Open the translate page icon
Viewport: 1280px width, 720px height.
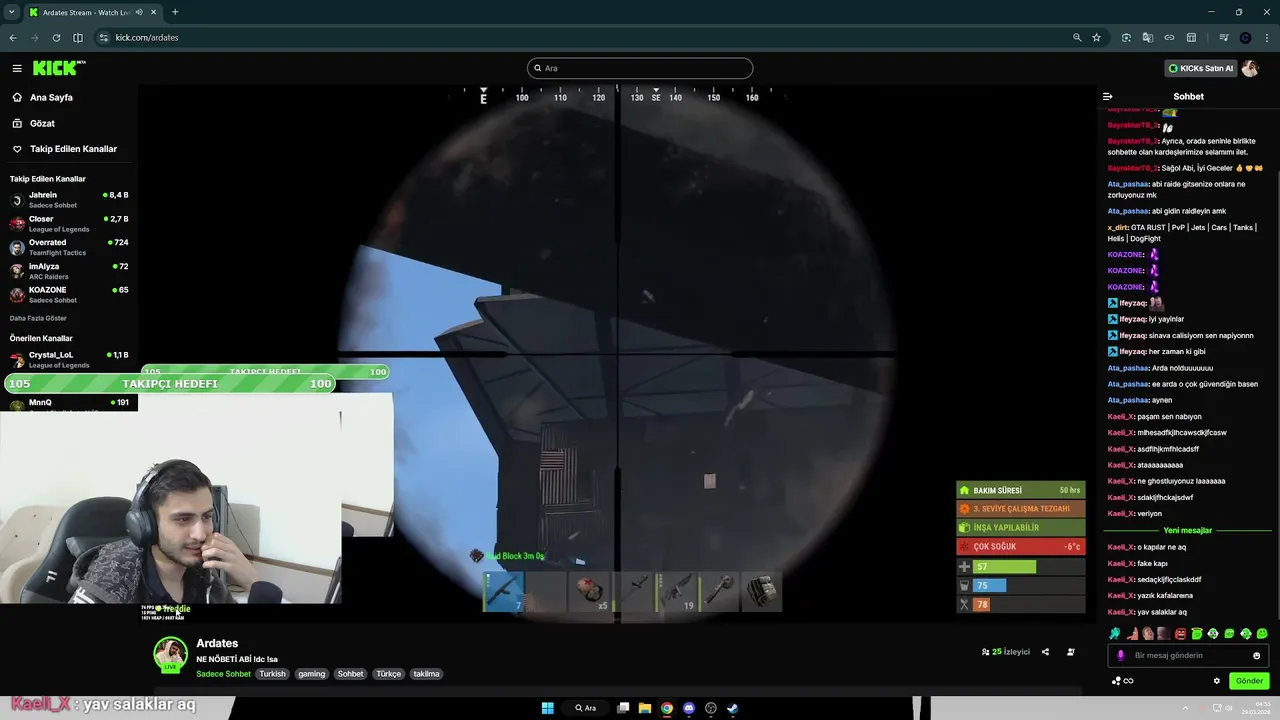point(1148,38)
